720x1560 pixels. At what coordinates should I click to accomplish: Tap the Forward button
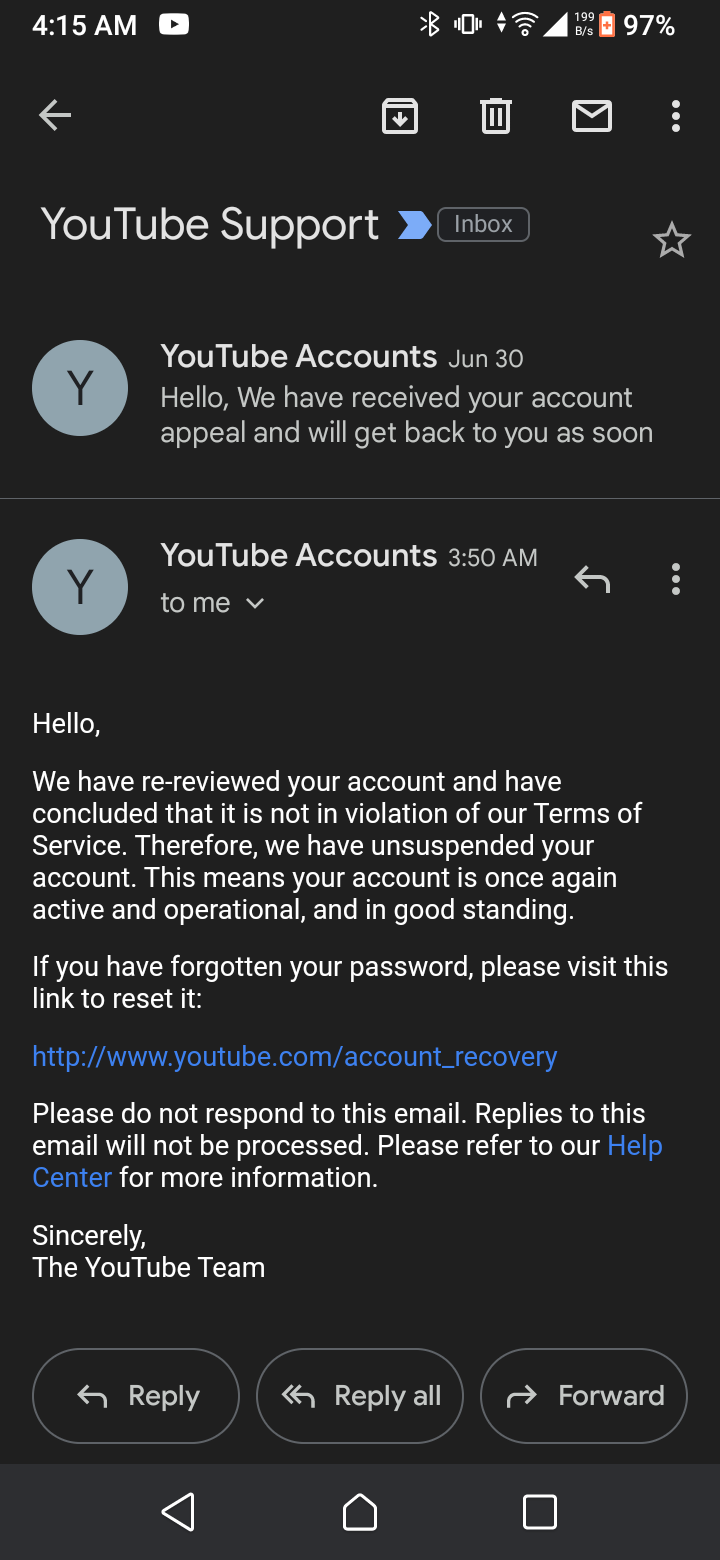(x=584, y=1396)
